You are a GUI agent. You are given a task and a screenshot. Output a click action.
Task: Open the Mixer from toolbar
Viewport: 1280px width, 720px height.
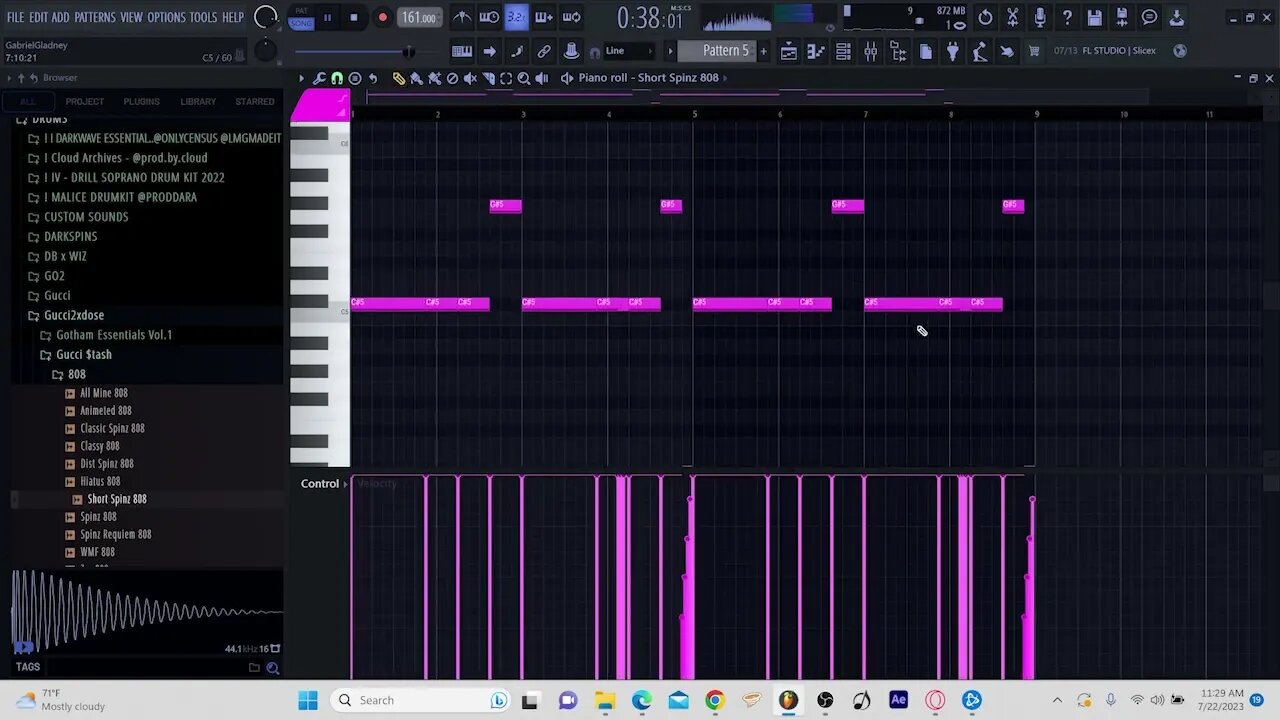point(870,51)
